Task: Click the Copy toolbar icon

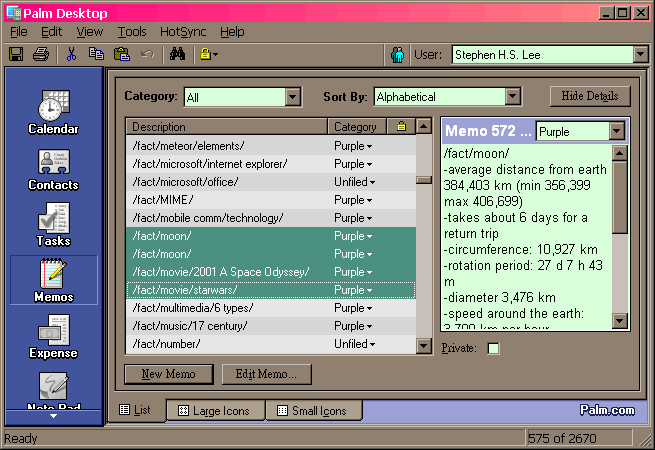Action: click(96, 54)
